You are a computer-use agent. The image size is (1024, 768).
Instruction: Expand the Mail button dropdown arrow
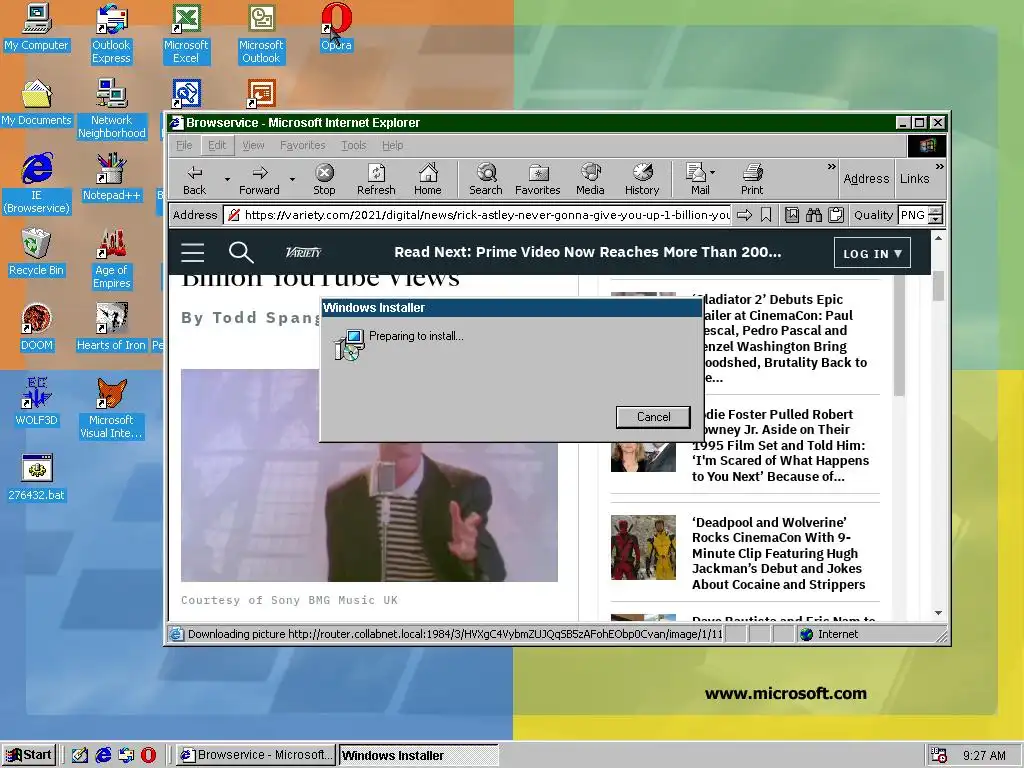point(712,172)
